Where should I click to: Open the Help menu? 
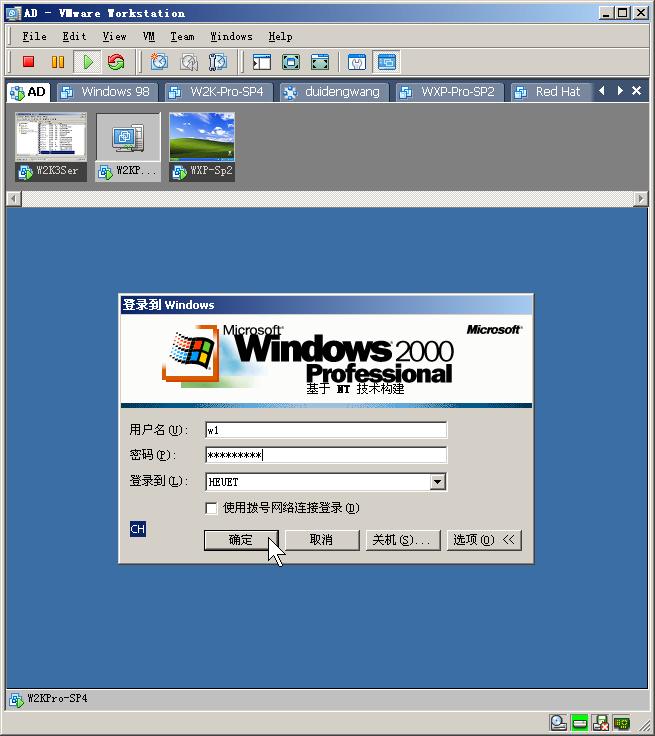(280, 37)
